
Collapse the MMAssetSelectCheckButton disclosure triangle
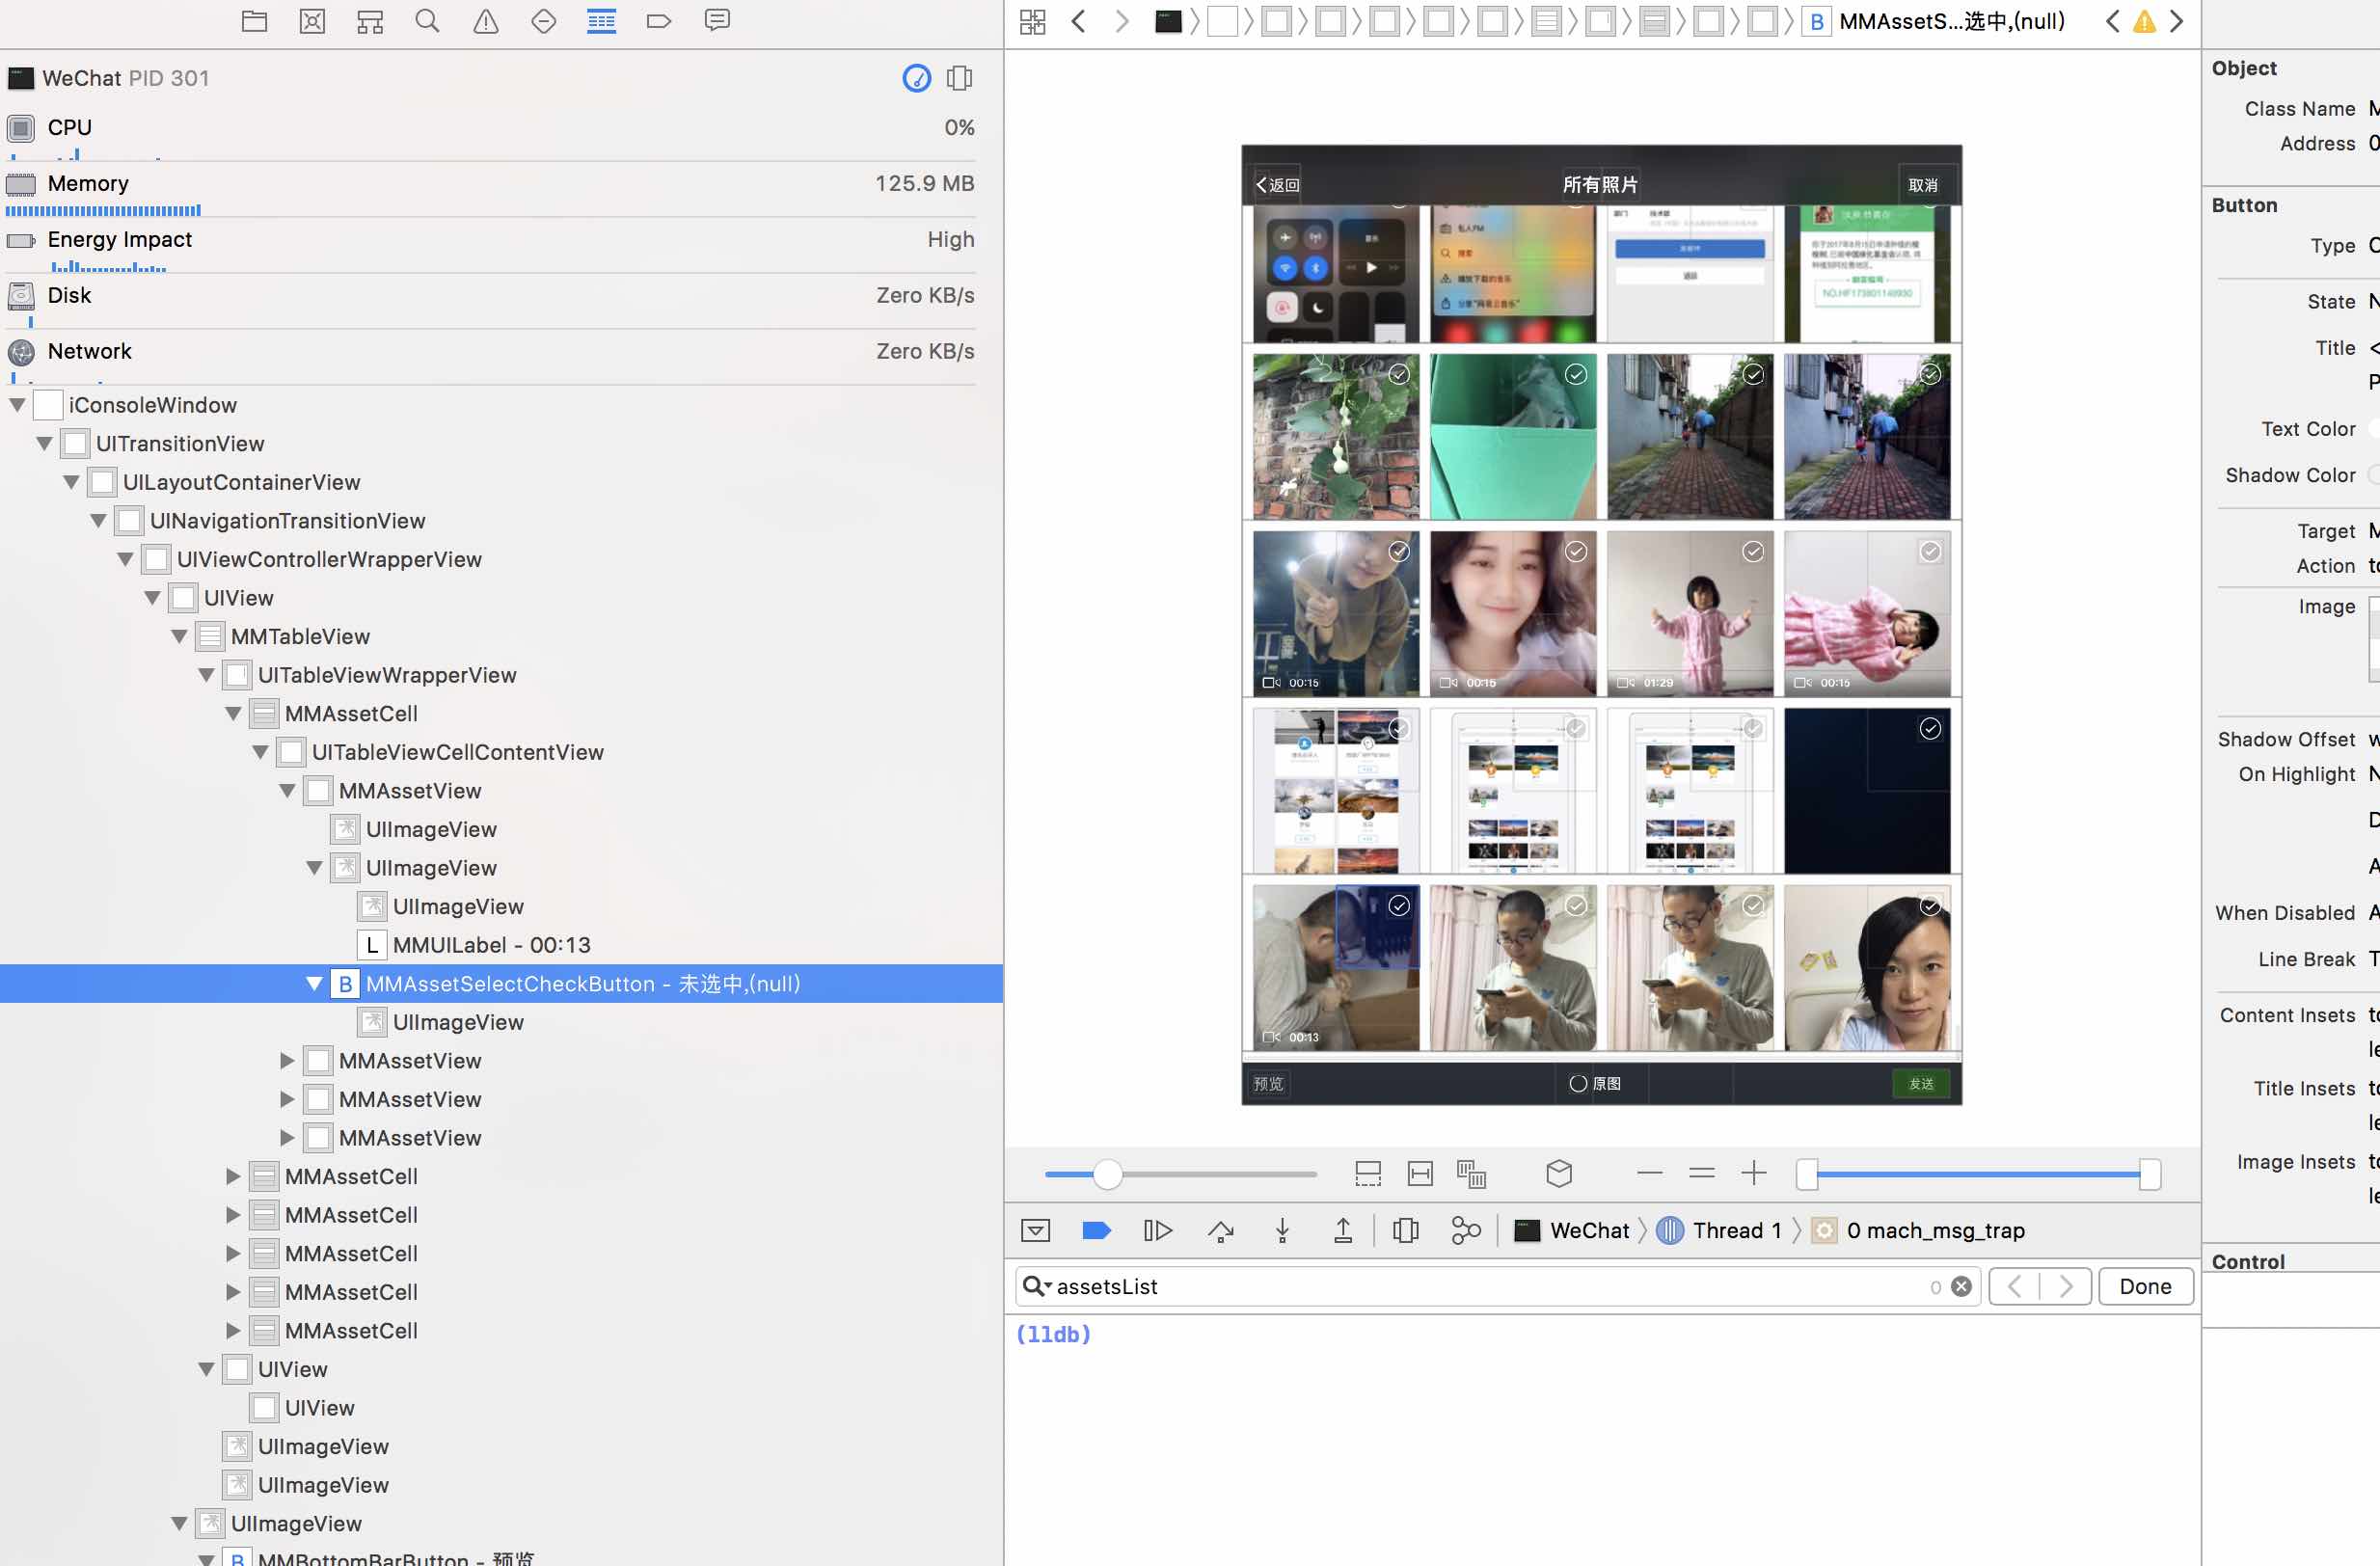[x=314, y=984]
